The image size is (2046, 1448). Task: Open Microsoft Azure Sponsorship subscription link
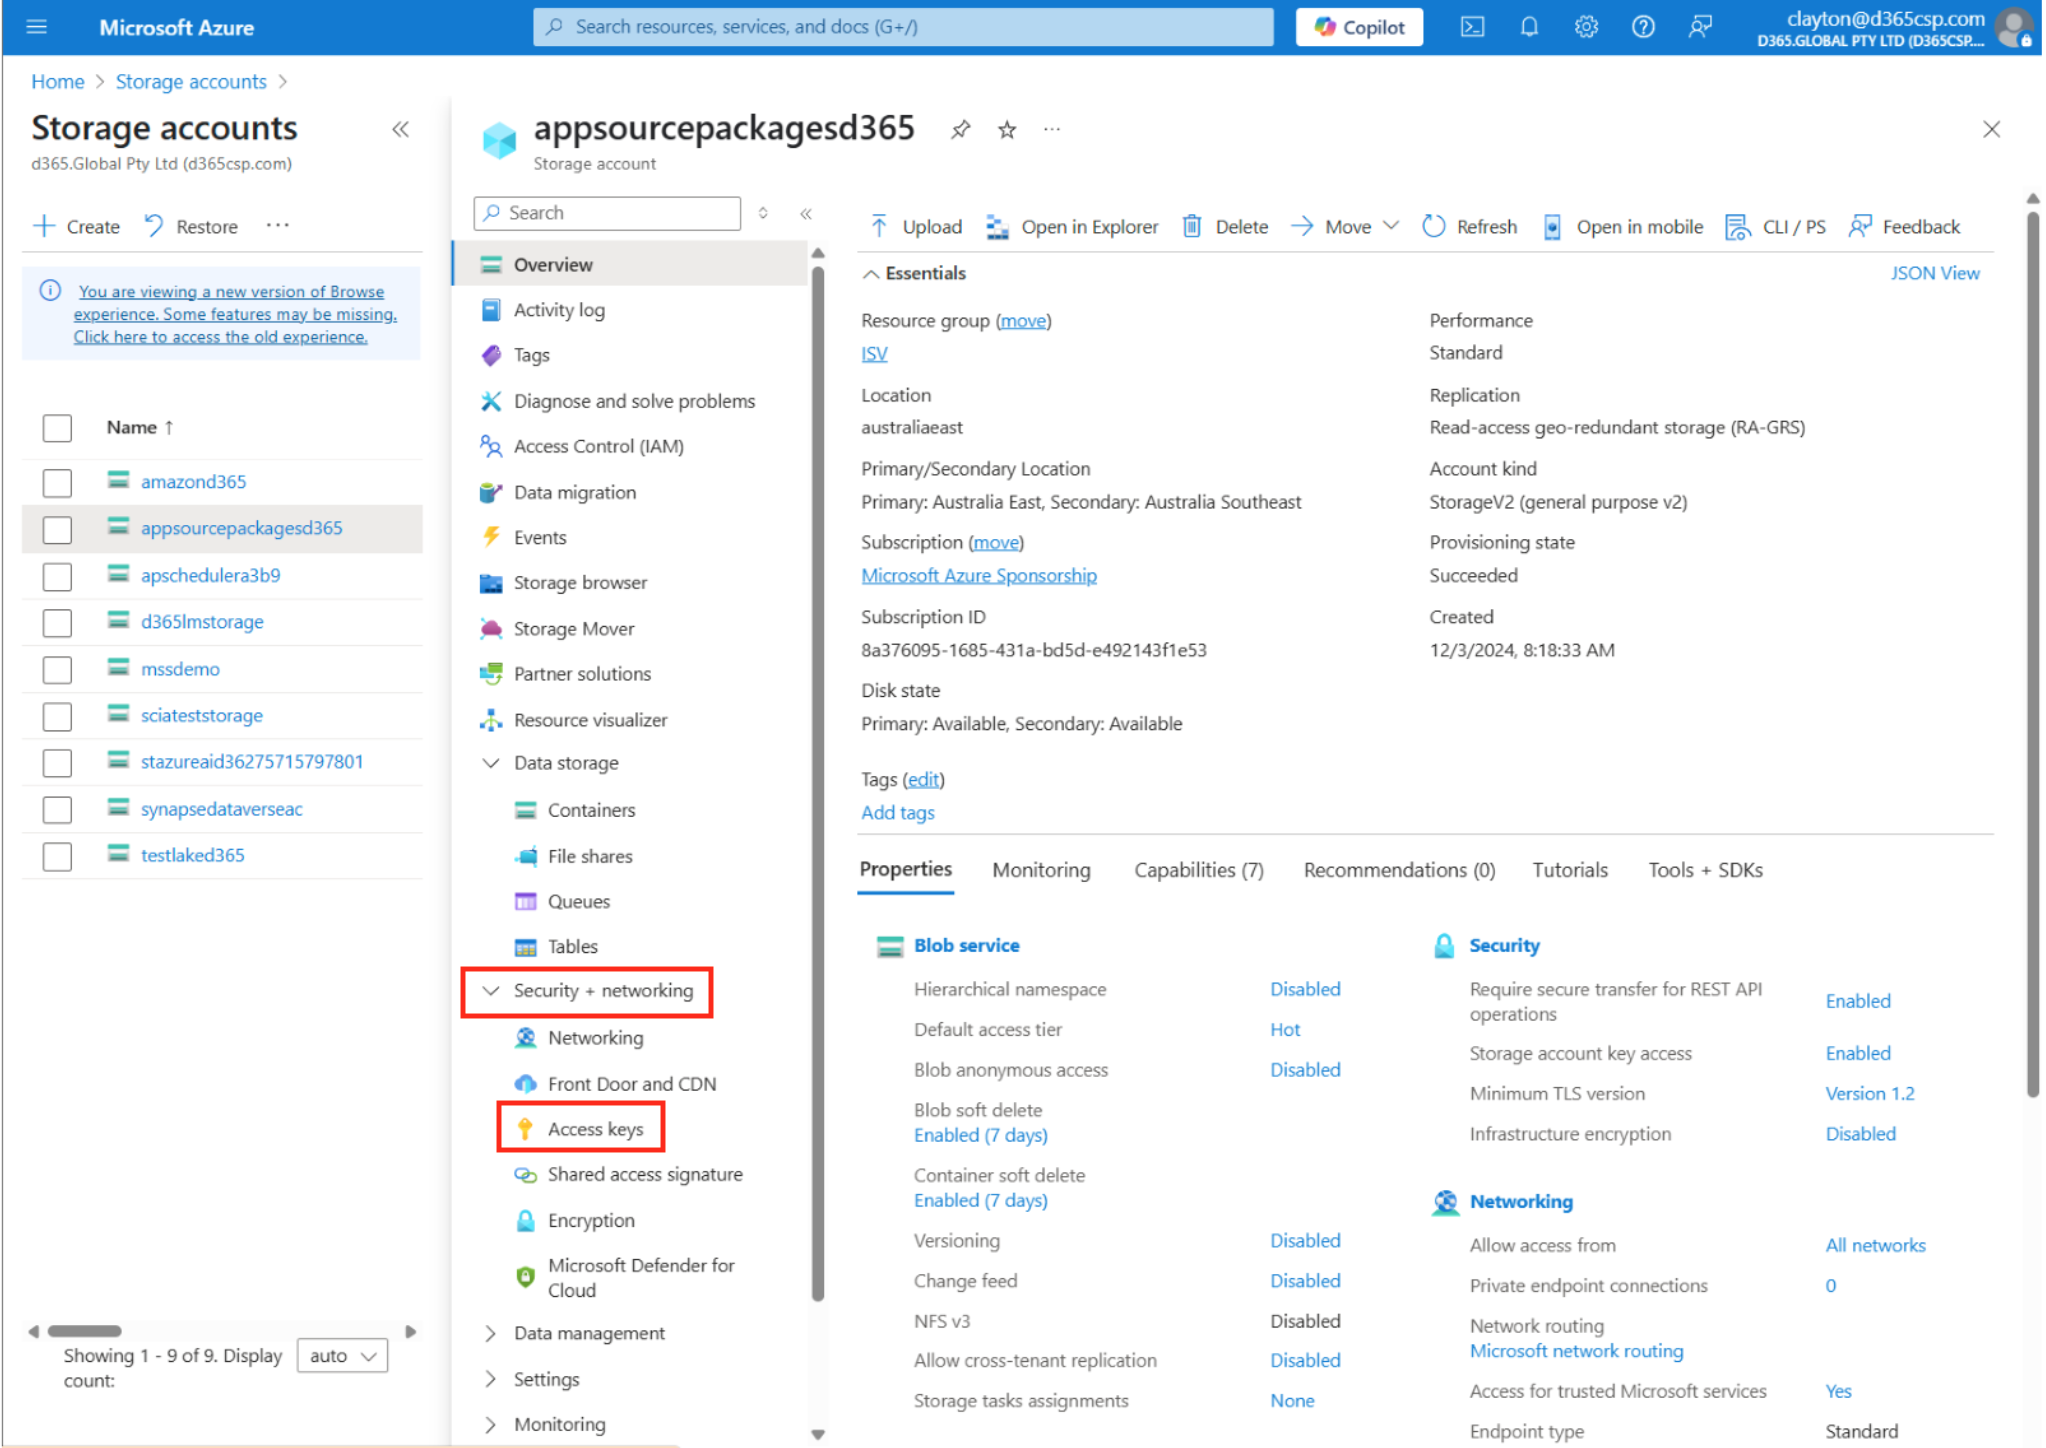click(978, 575)
